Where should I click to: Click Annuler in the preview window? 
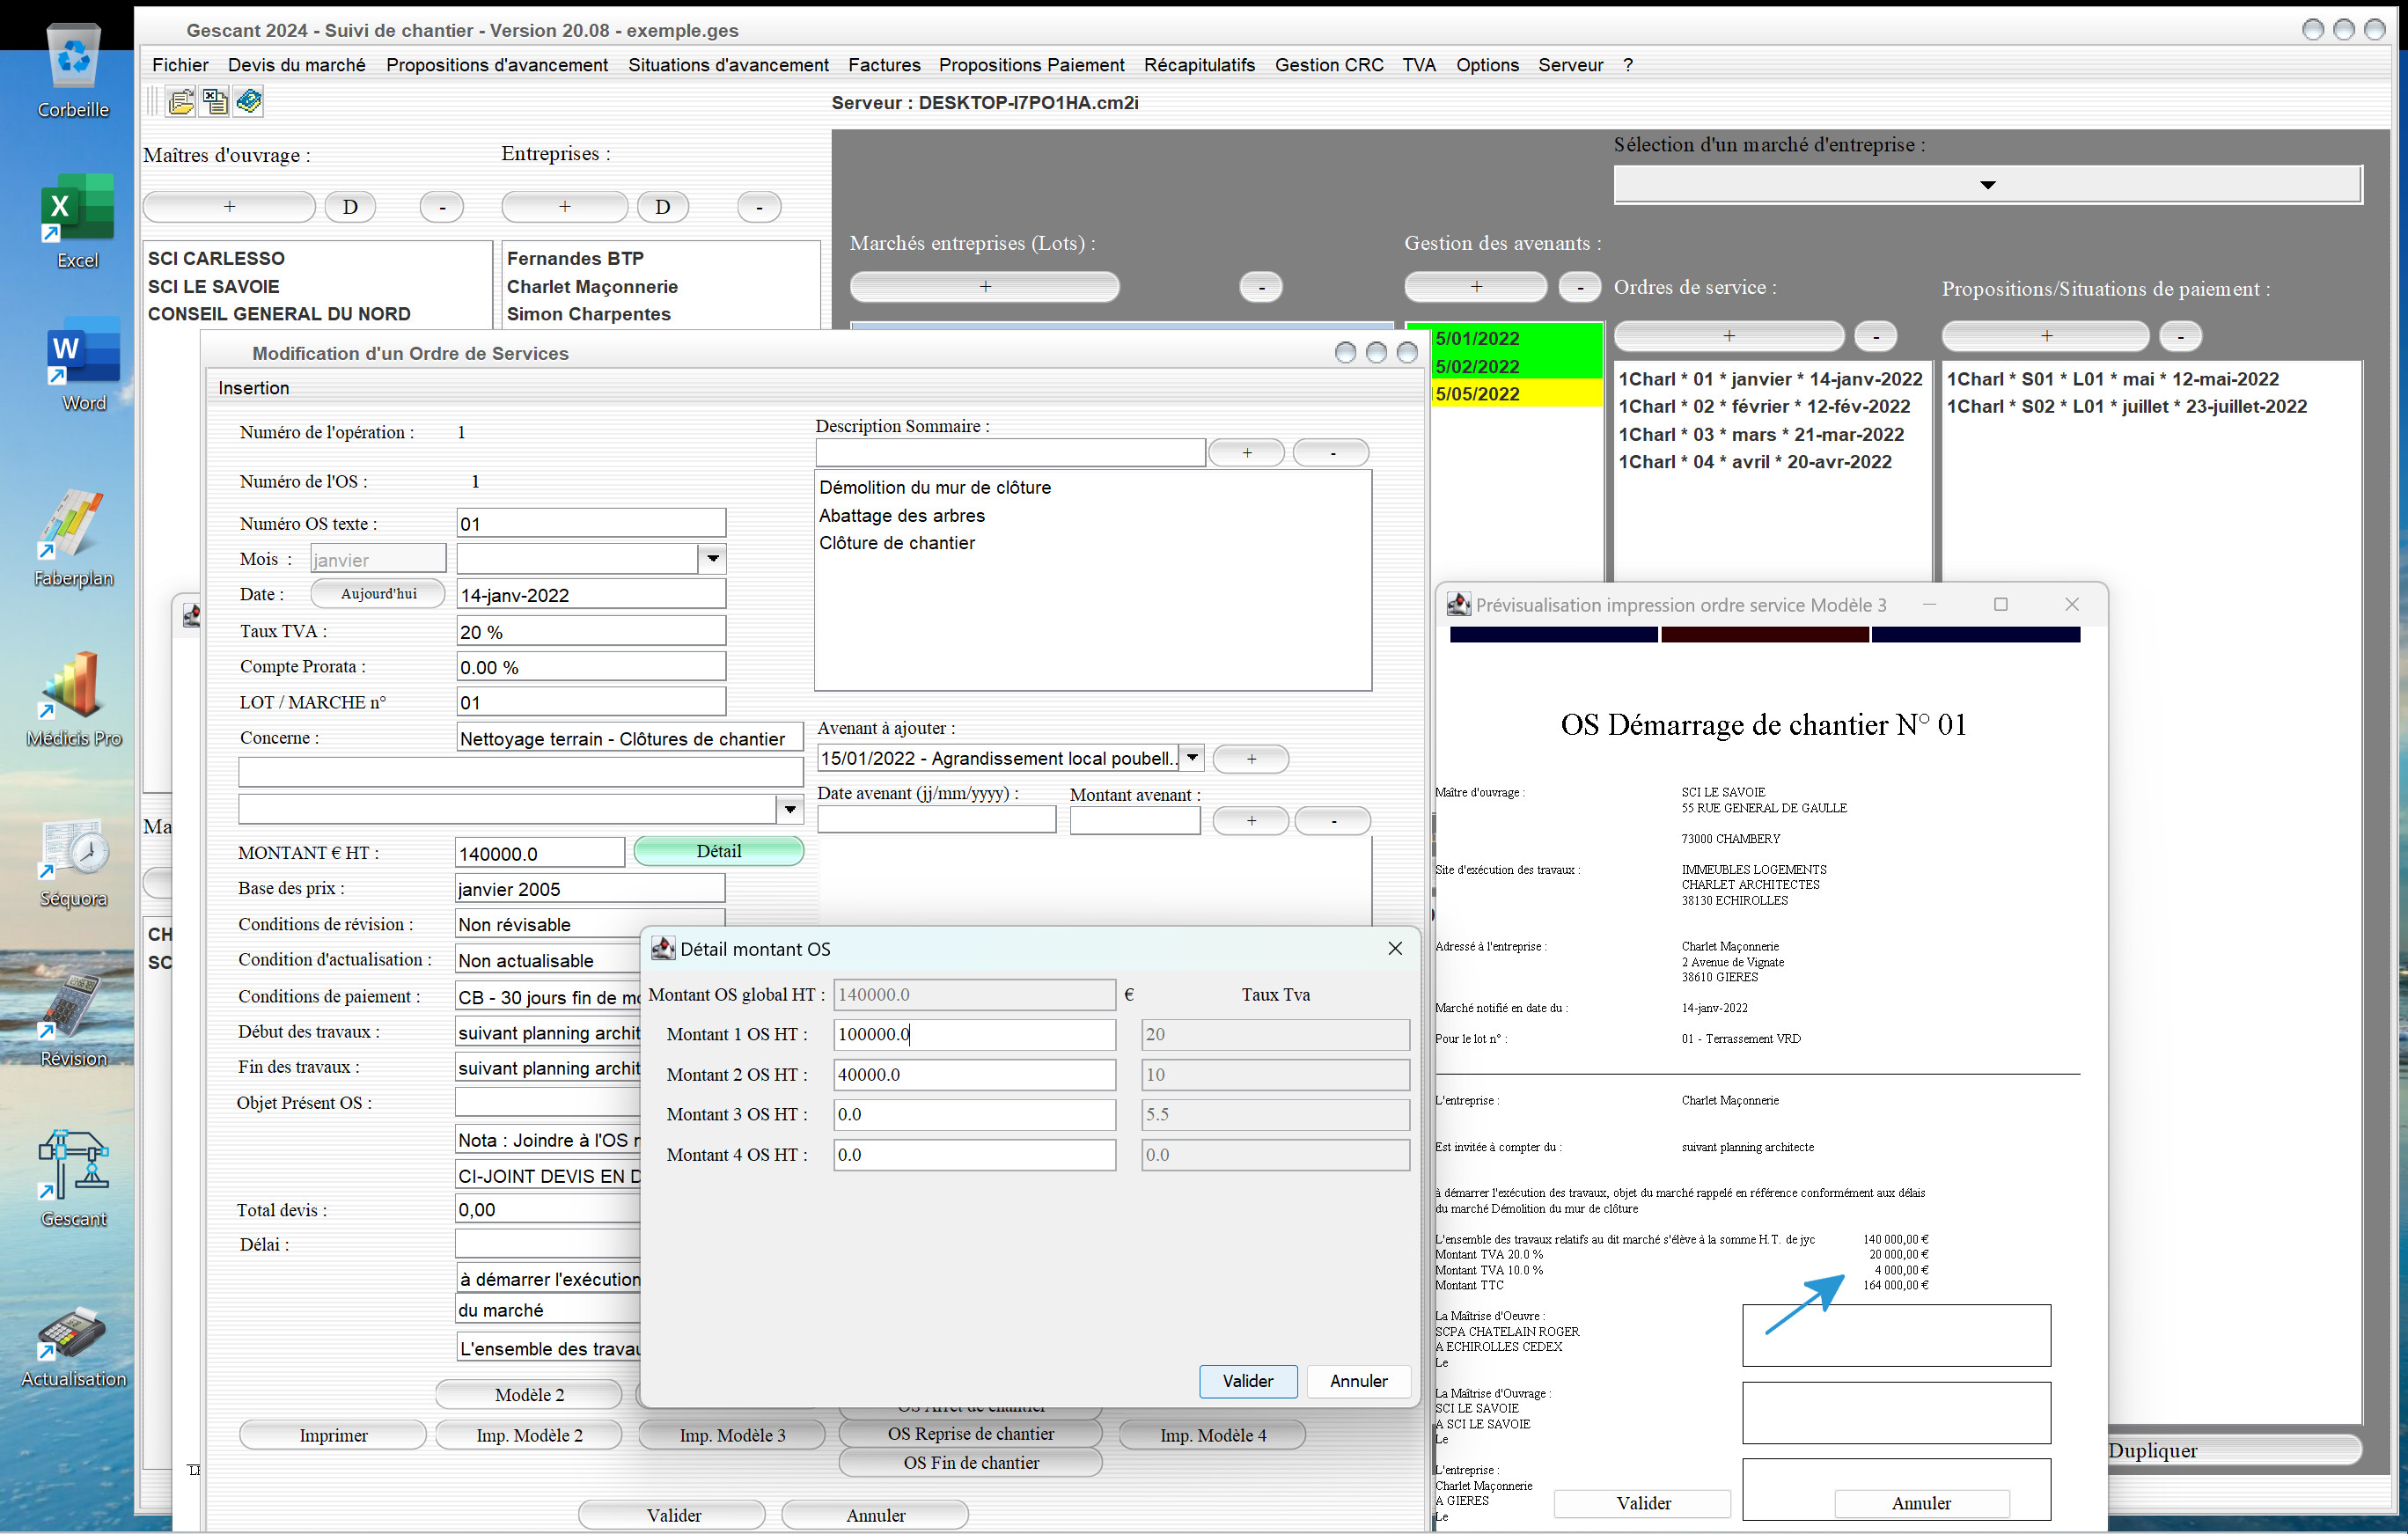coord(1920,1503)
